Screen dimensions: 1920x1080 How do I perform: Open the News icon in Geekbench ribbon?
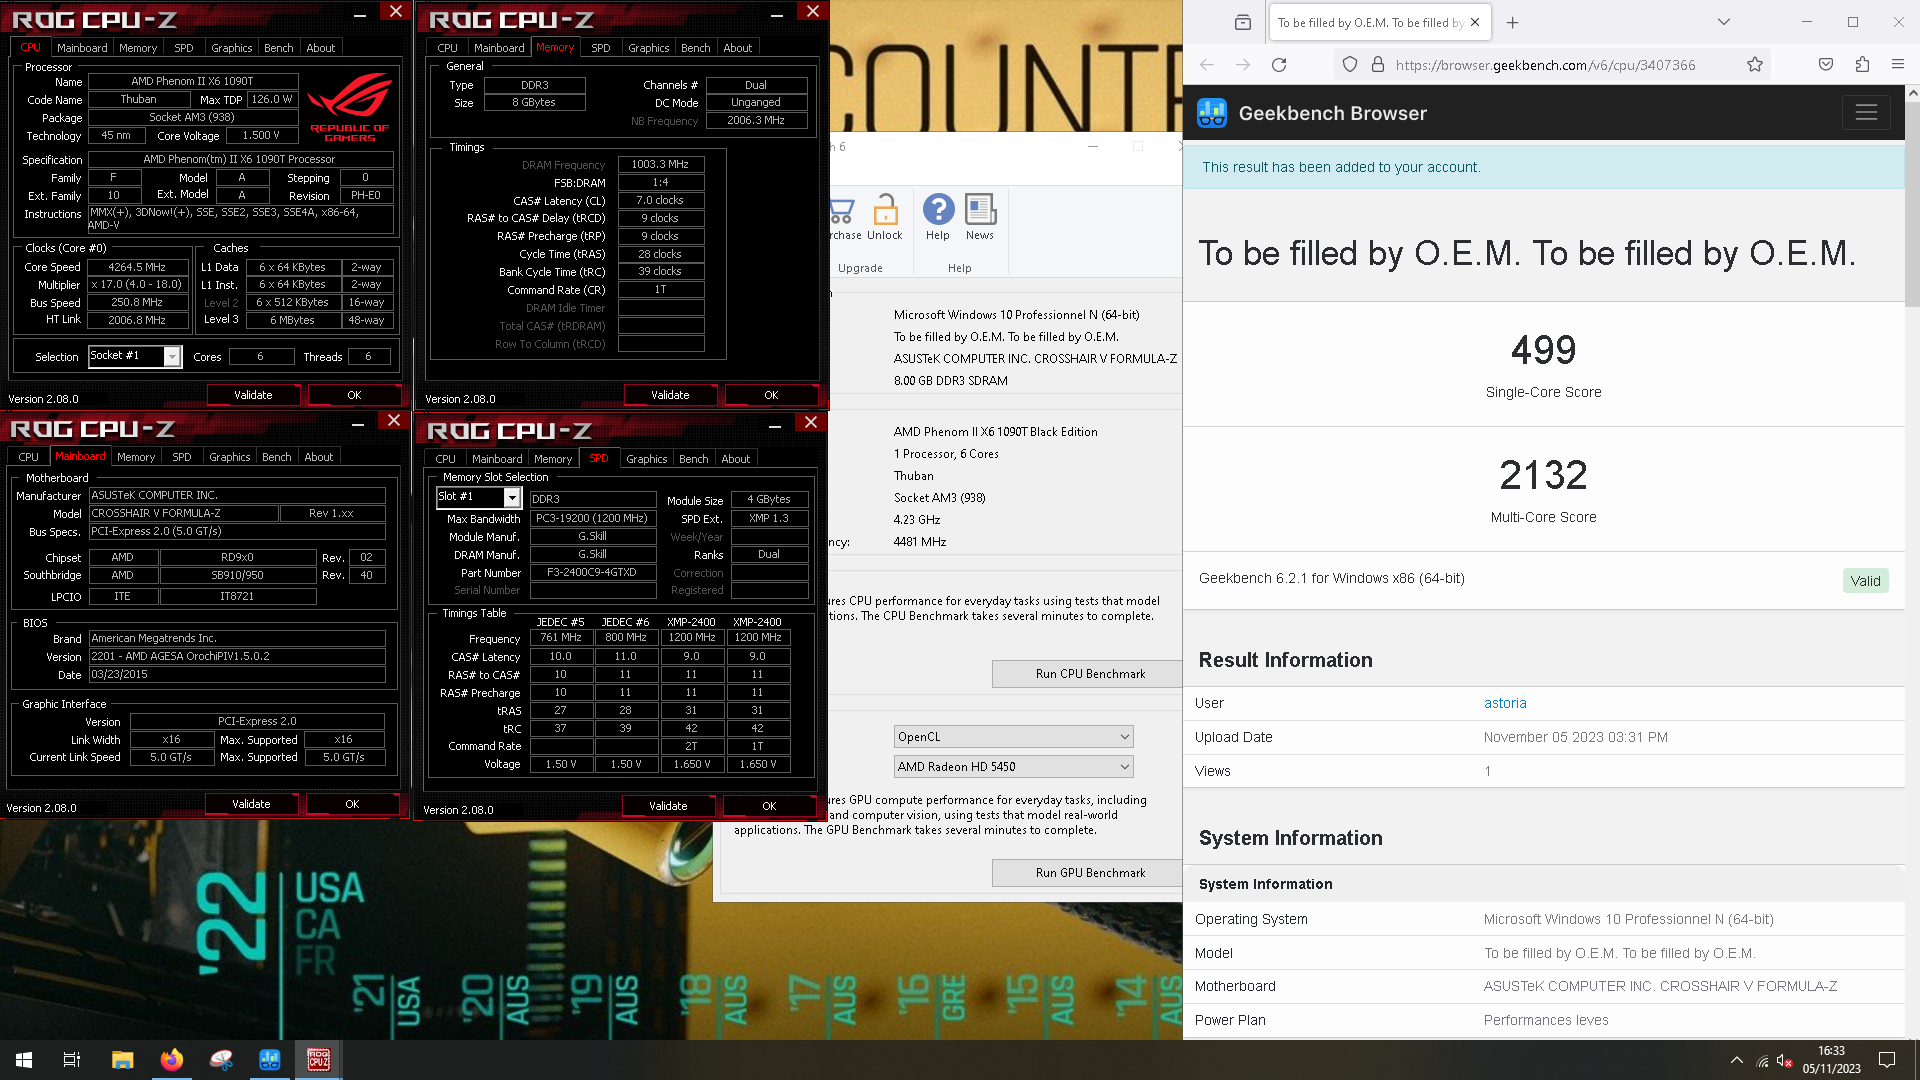980,216
